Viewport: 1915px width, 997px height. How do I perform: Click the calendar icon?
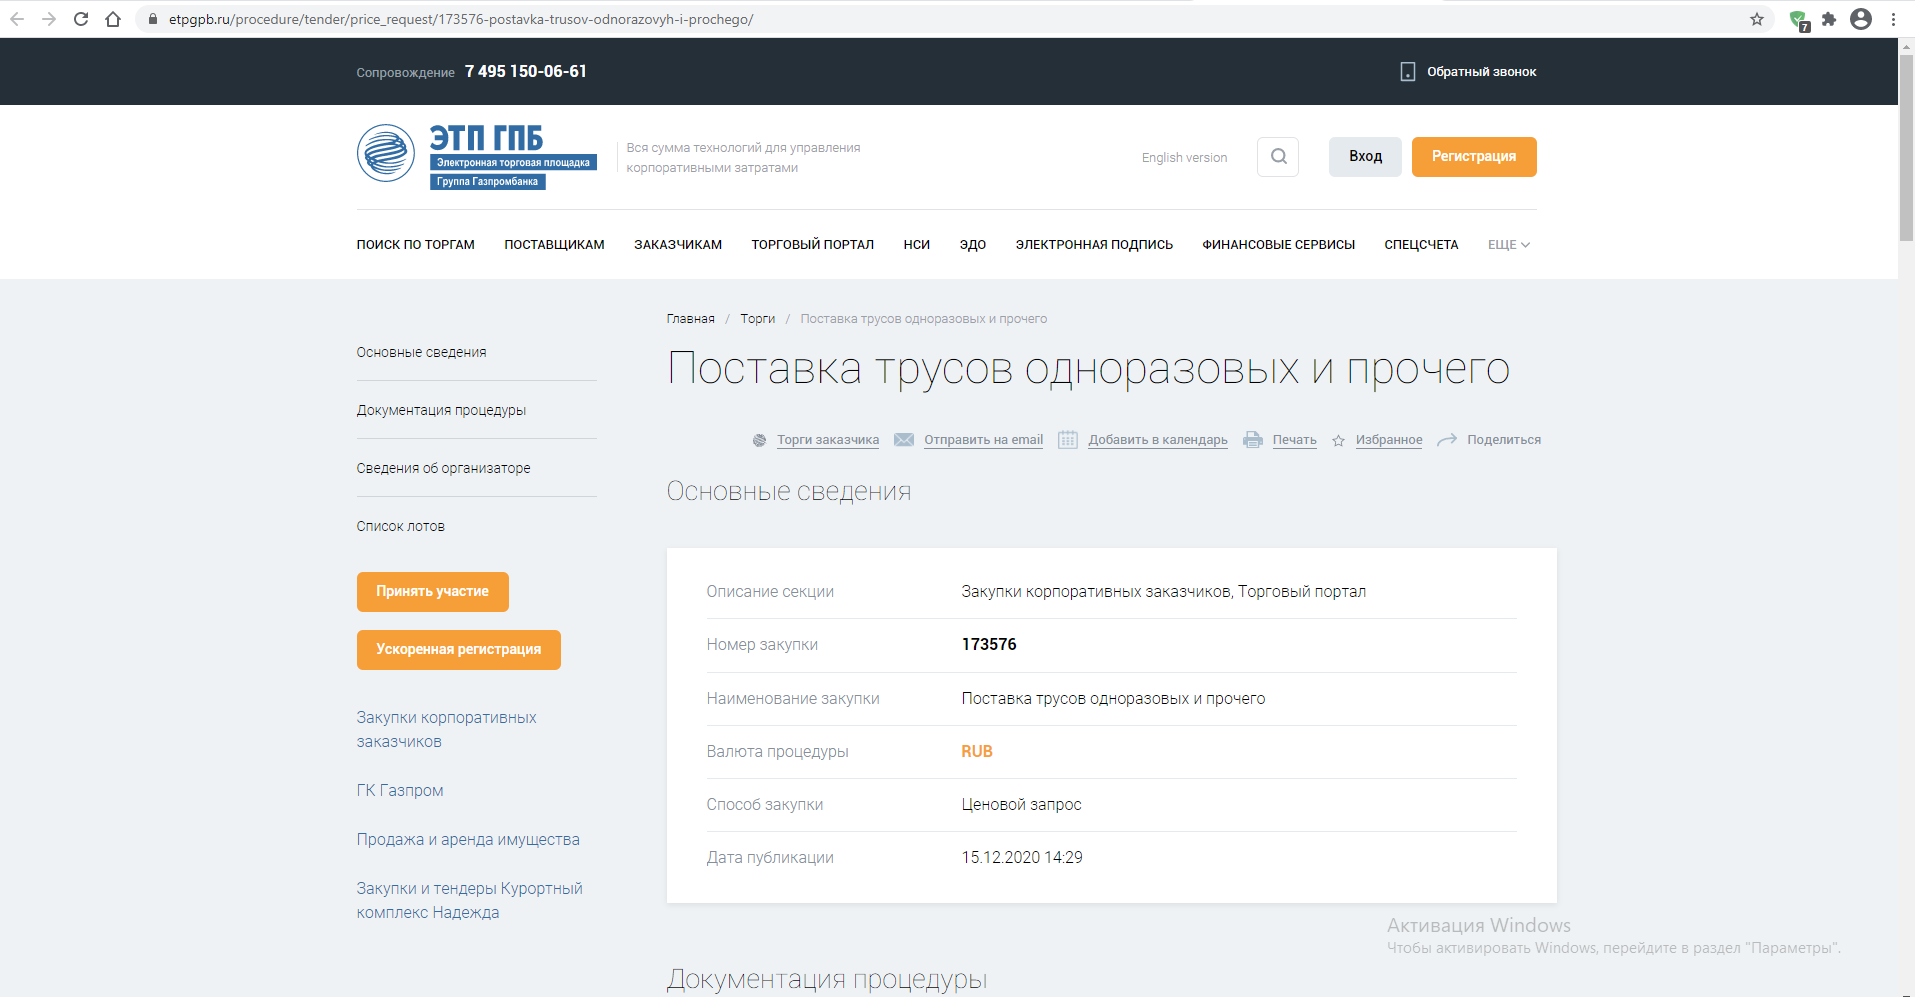click(1068, 440)
